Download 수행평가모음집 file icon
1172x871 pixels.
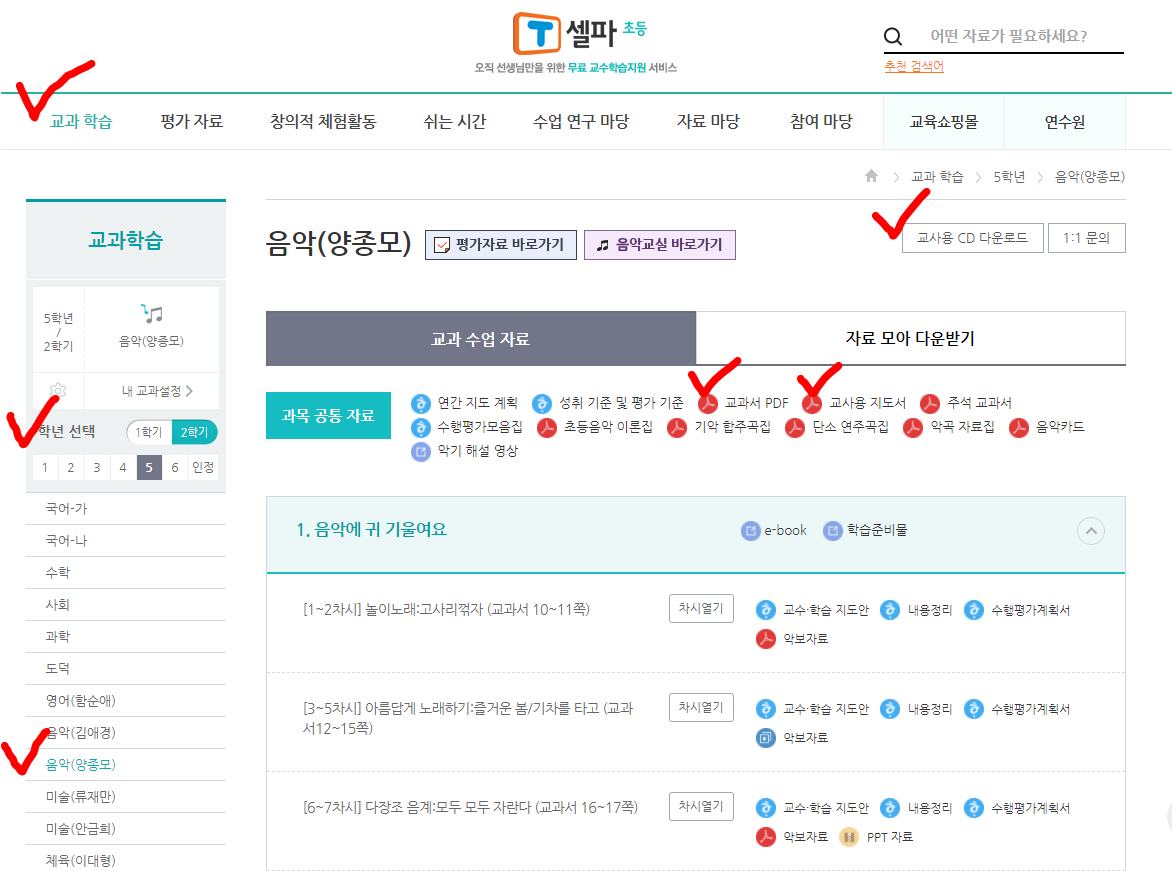(421, 428)
